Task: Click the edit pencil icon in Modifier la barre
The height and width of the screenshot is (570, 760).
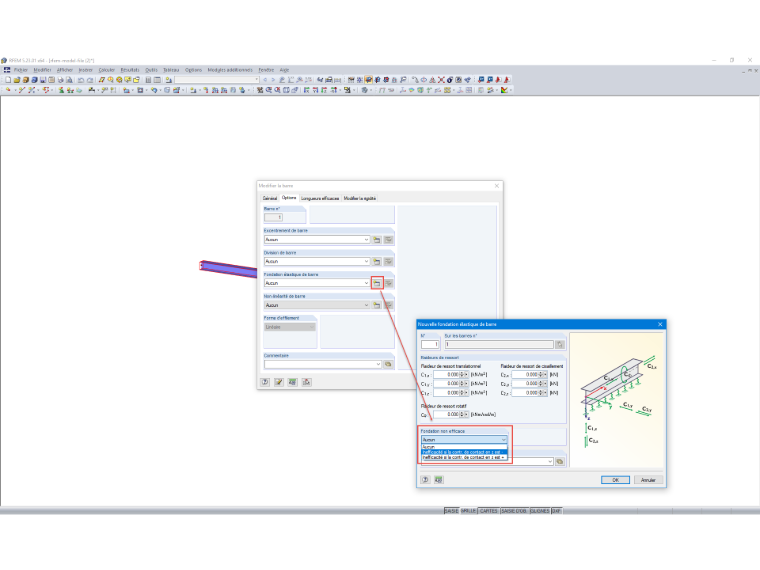Action: point(279,382)
